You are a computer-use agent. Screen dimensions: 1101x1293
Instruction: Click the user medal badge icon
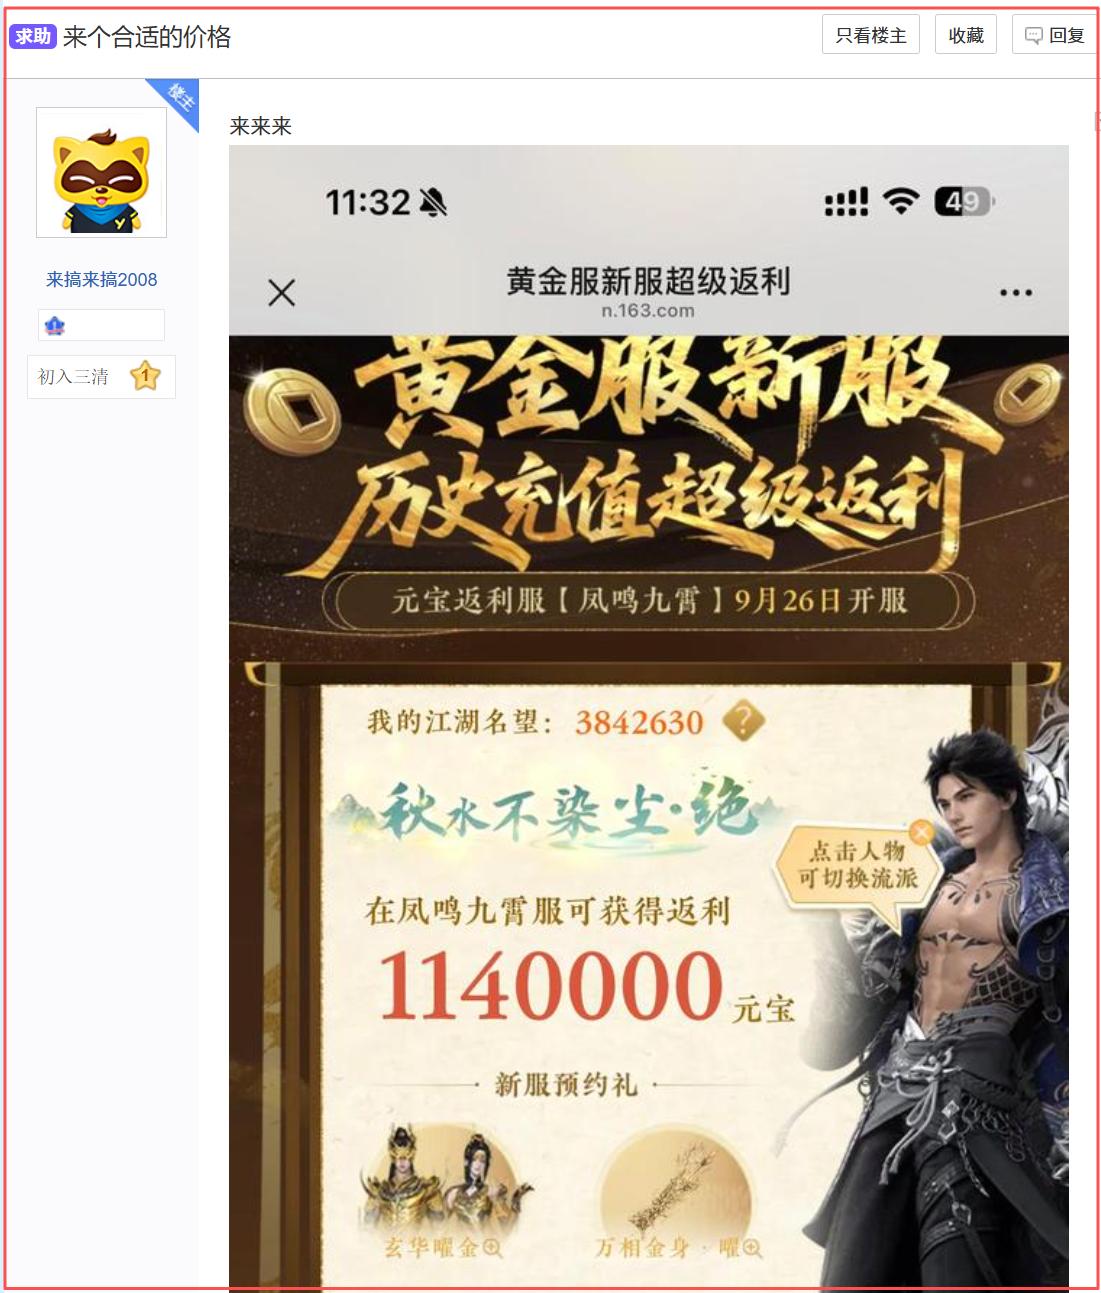coord(55,325)
